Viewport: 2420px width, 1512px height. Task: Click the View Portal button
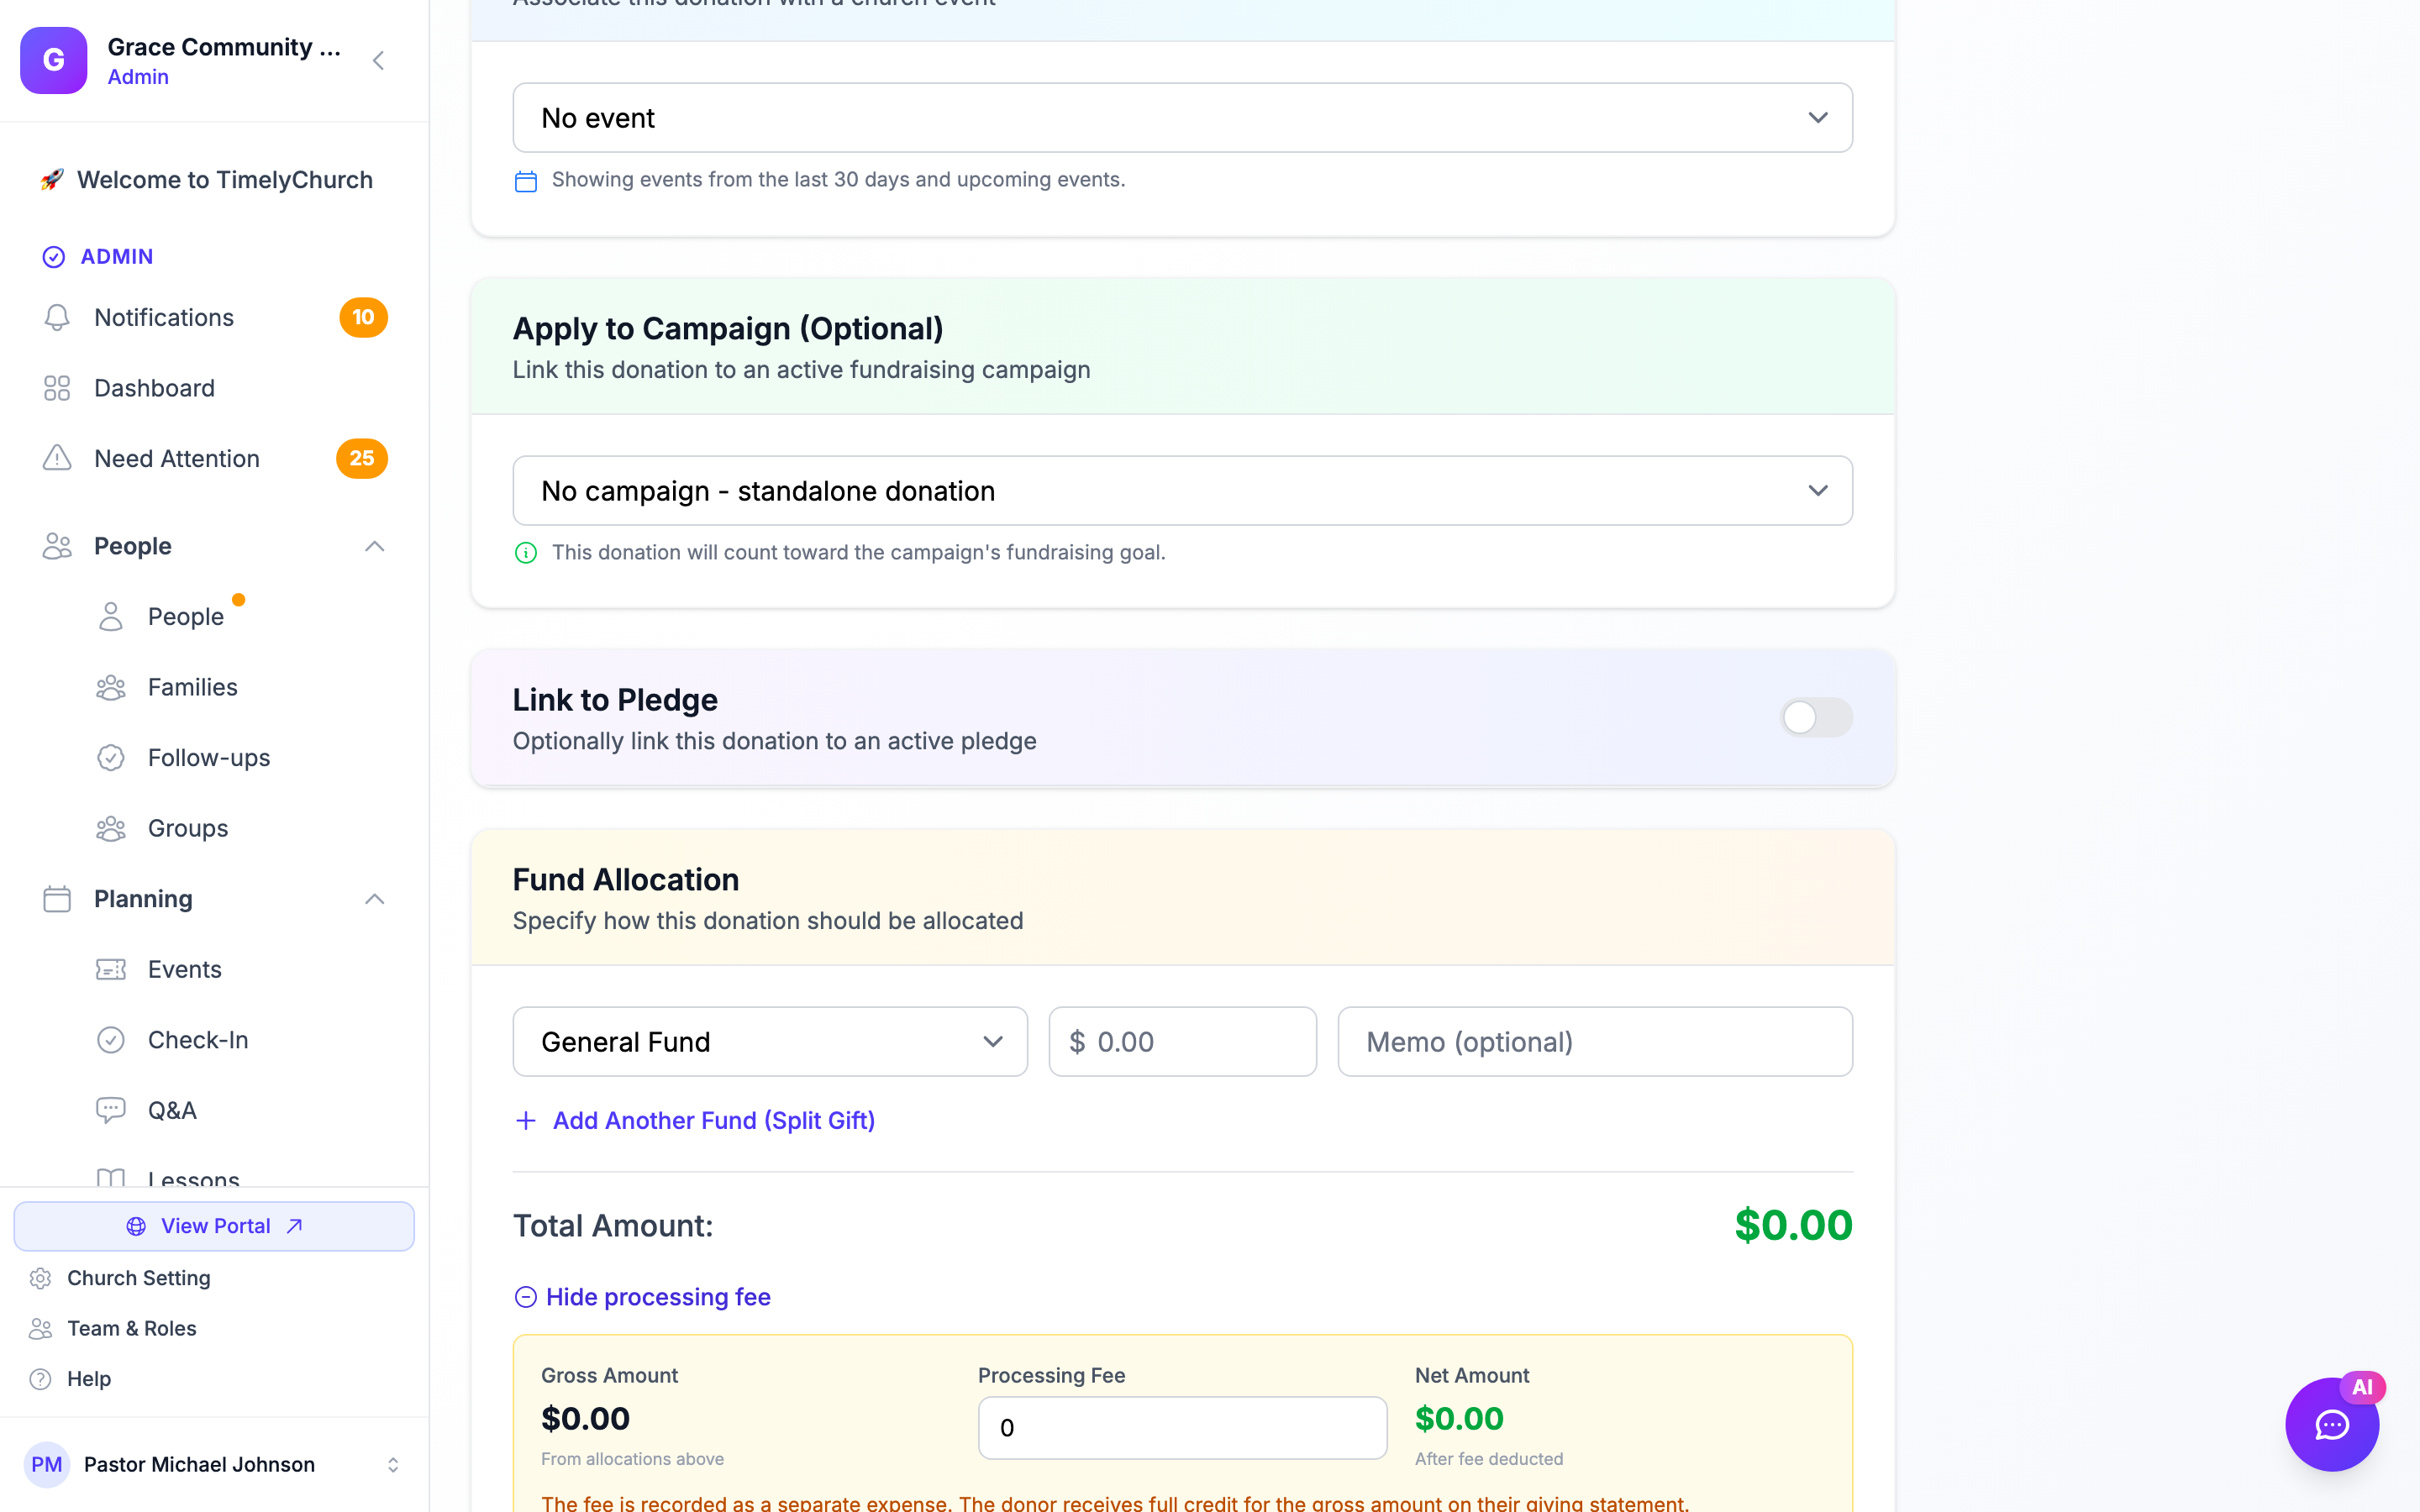coord(214,1226)
